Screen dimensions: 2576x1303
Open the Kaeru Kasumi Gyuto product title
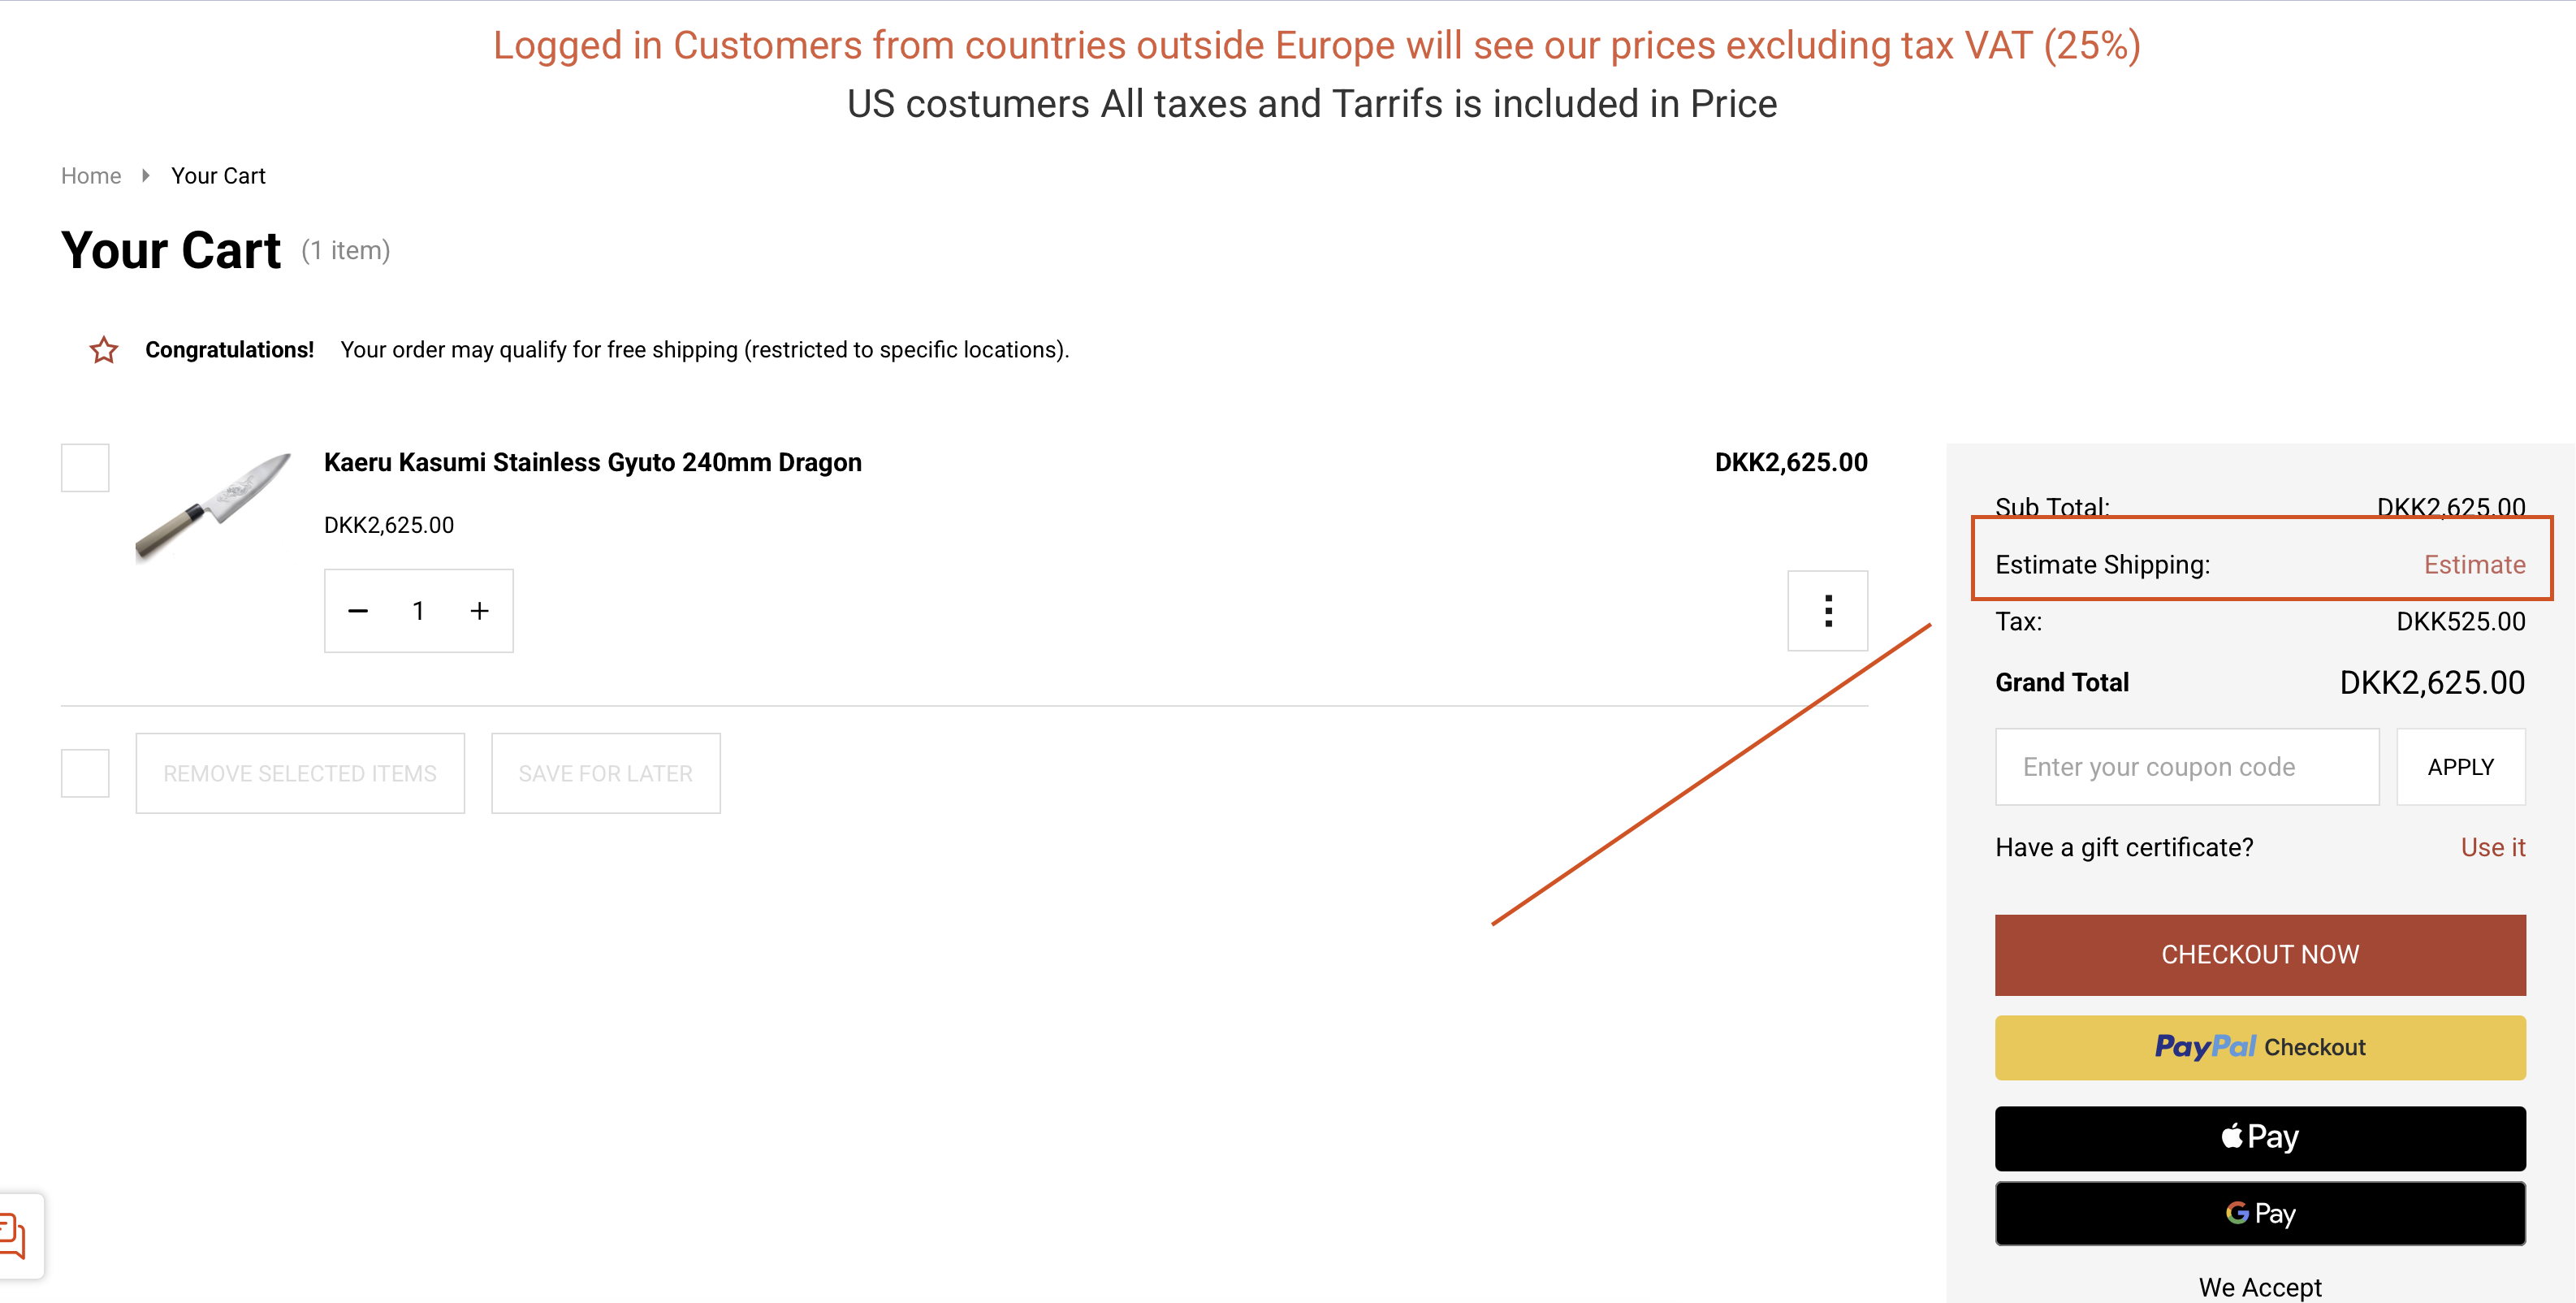[592, 462]
